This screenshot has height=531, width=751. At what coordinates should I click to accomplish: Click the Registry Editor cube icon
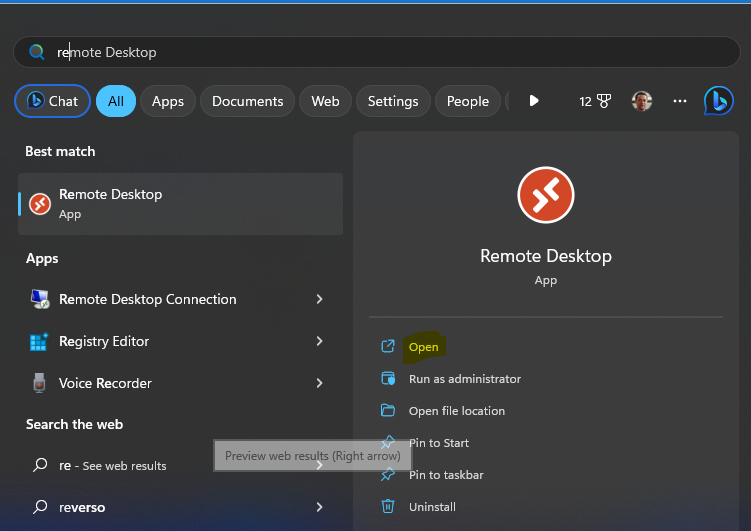(x=39, y=341)
